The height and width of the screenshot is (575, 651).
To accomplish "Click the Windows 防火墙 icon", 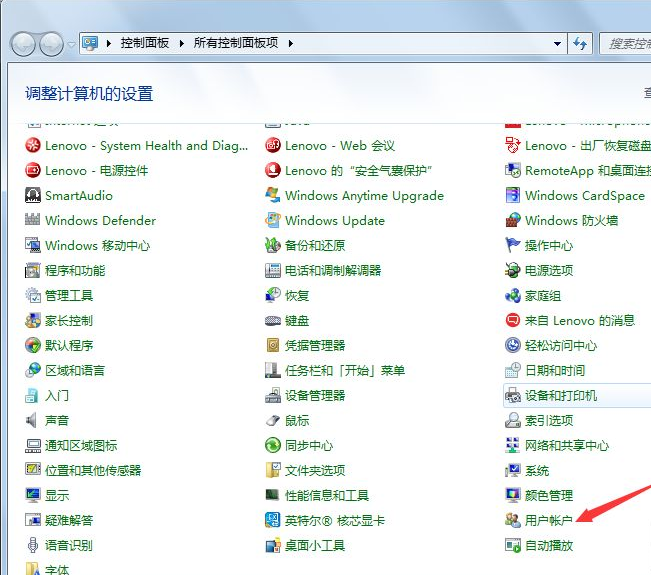I will pos(513,220).
